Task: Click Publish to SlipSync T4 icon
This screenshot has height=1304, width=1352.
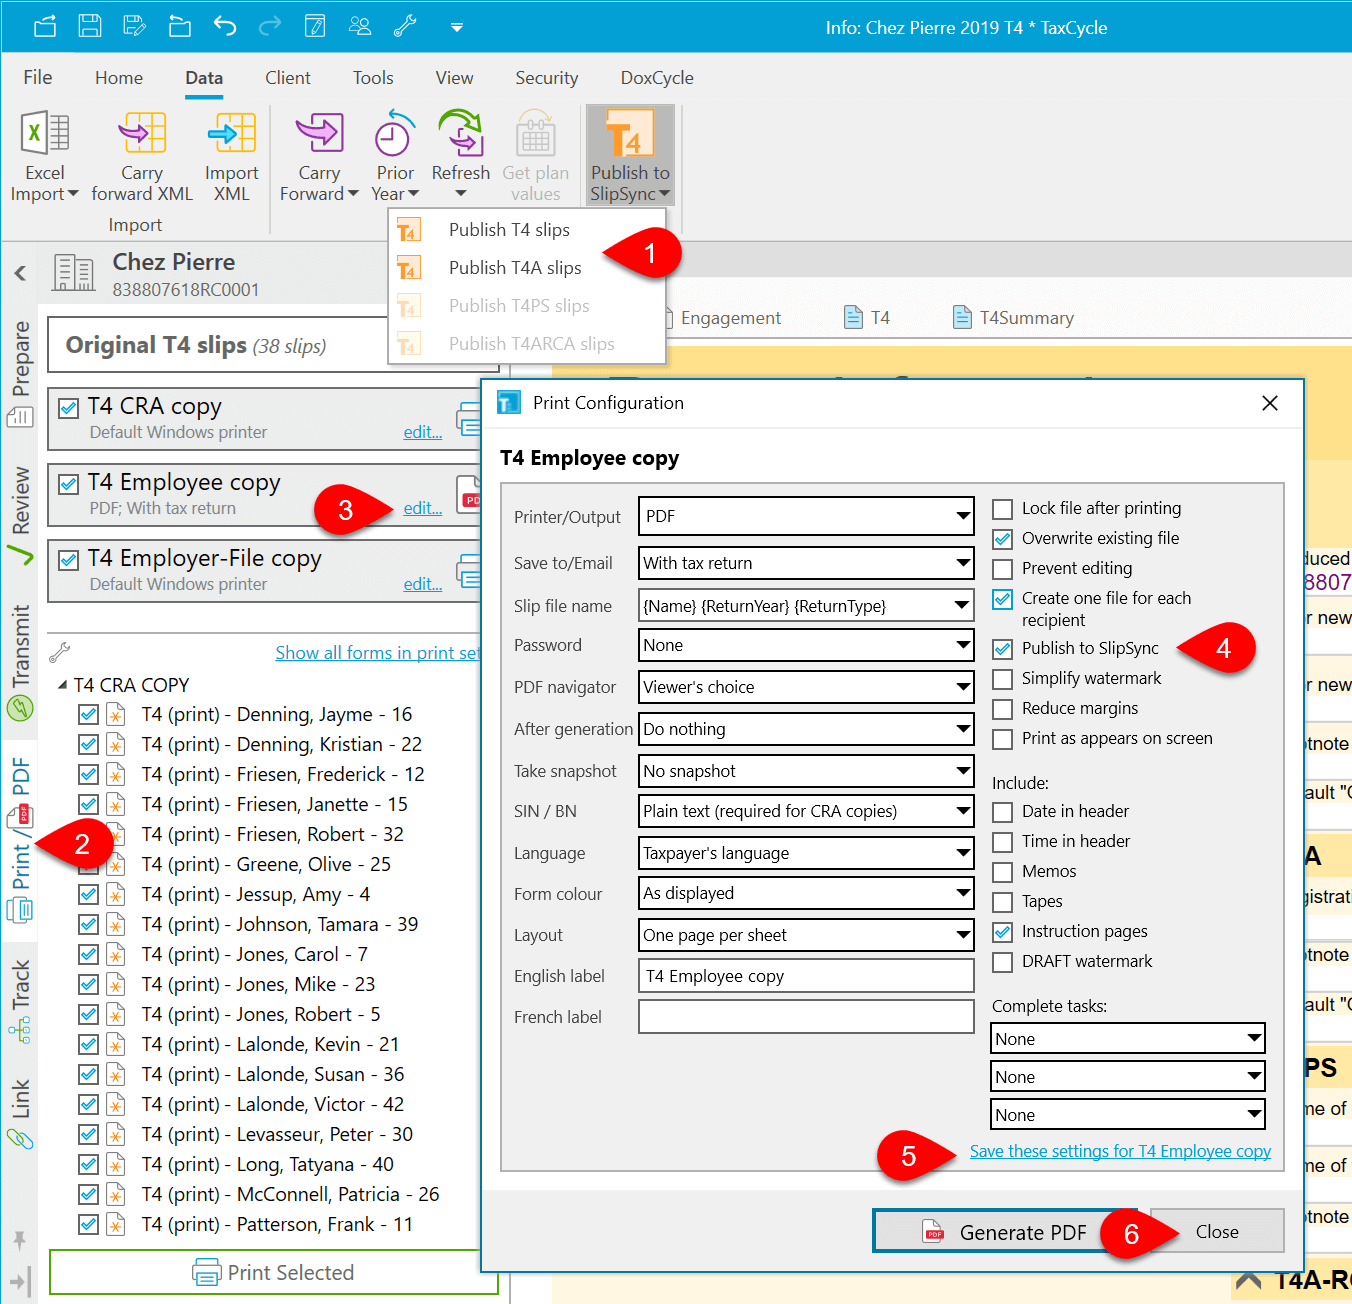Action: tap(630, 133)
